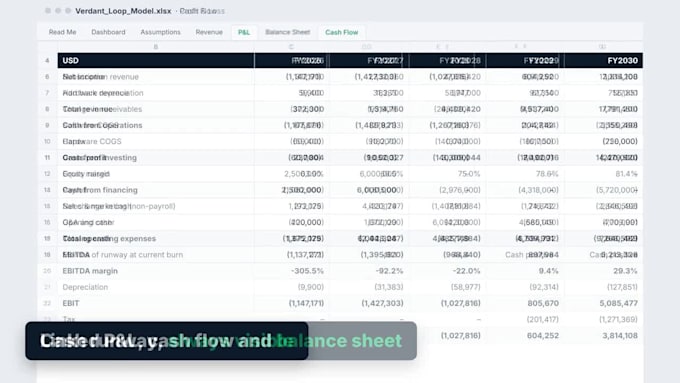Select the FY2030 column header cell
Screen dimensions: 680x383
click(x=603, y=61)
